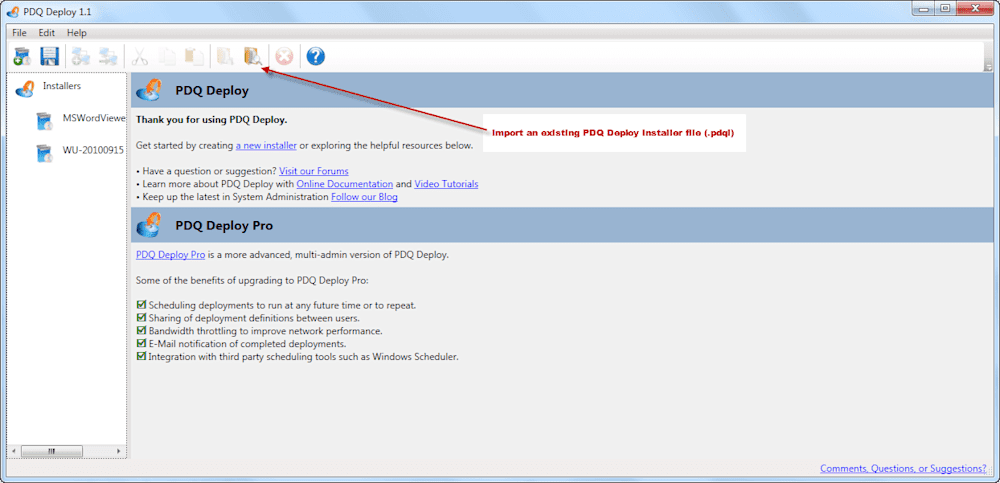
Task: Click the blue Help question mark icon
Action: 316,57
